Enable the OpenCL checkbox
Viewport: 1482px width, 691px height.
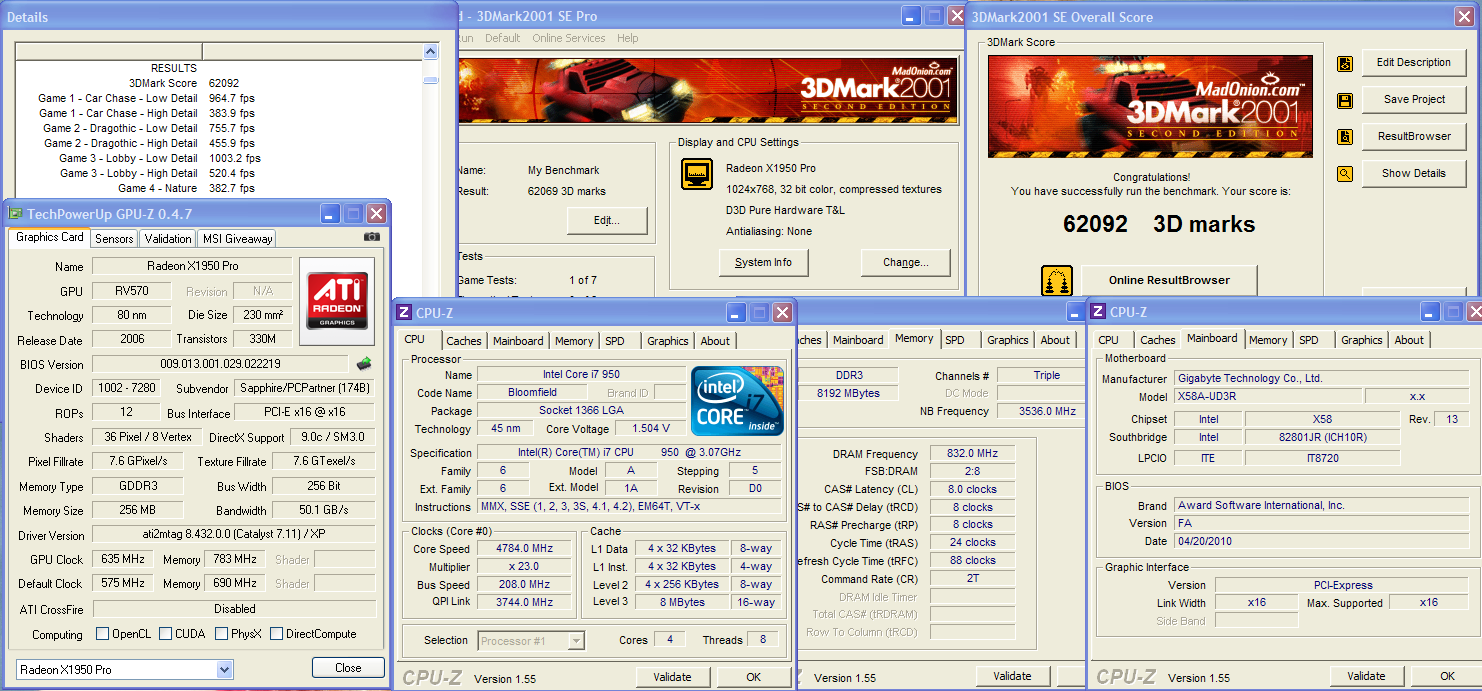click(x=102, y=633)
